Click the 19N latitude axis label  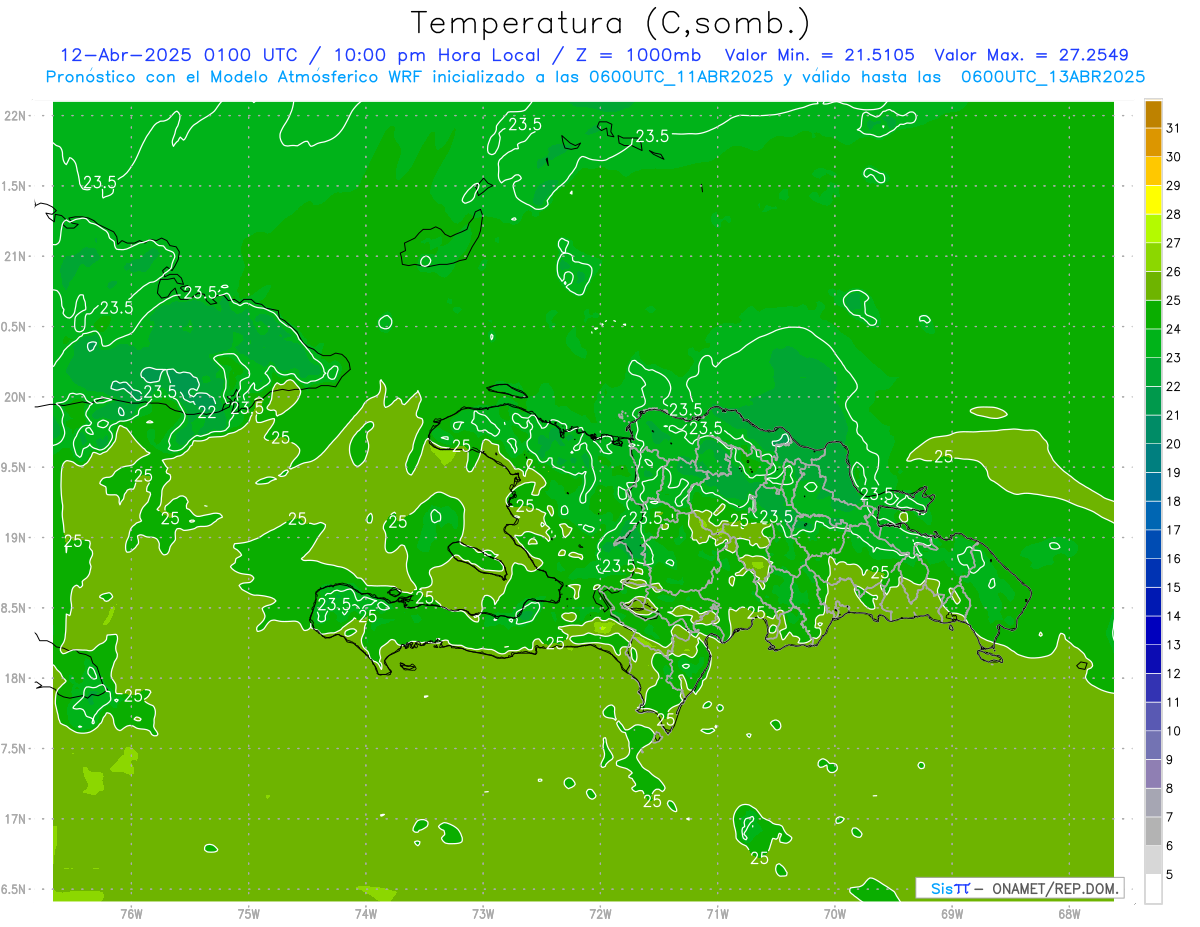click(16, 538)
